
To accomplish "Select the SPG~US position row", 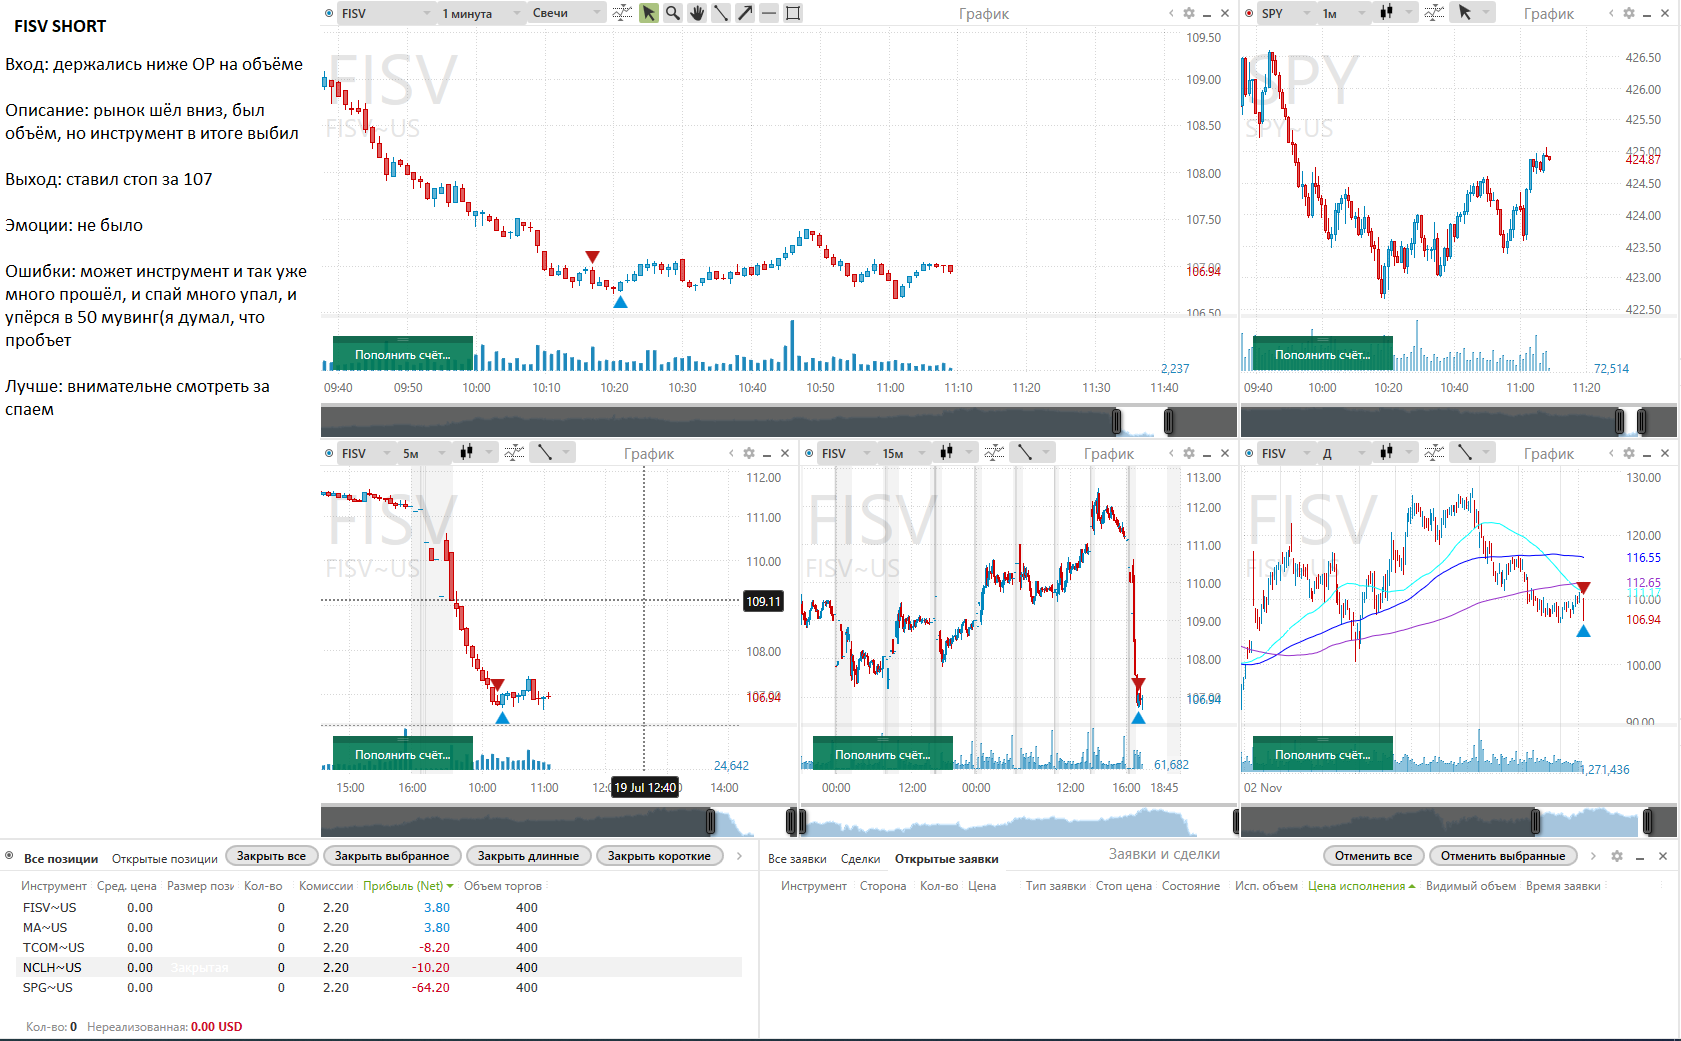I will [380, 988].
